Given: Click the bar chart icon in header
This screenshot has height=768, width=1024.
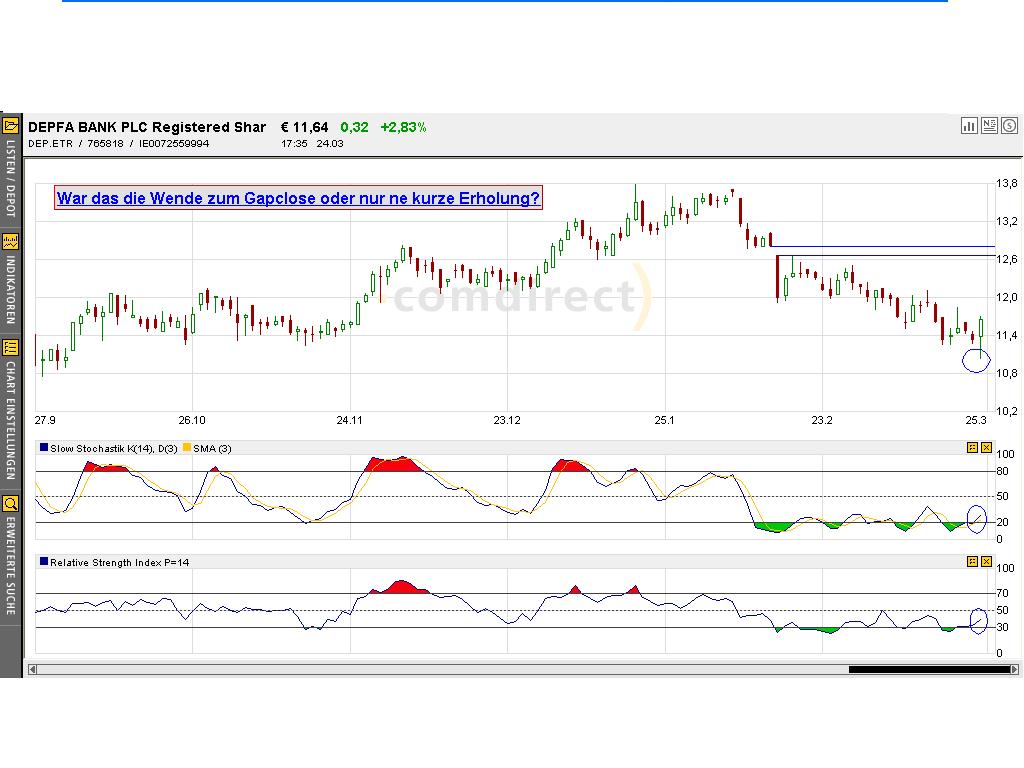Looking at the screenshot, I should click(x=969, y=126).
